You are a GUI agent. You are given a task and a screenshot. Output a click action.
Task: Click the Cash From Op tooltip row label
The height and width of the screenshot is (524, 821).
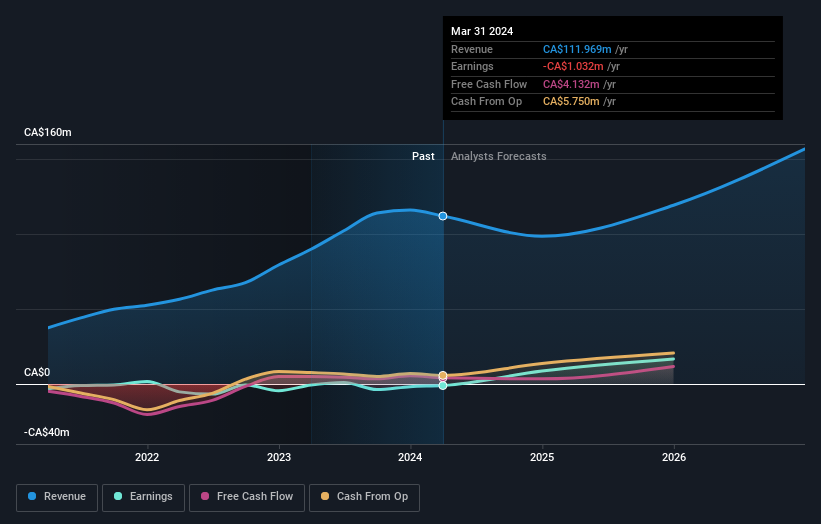click(486, 102)
